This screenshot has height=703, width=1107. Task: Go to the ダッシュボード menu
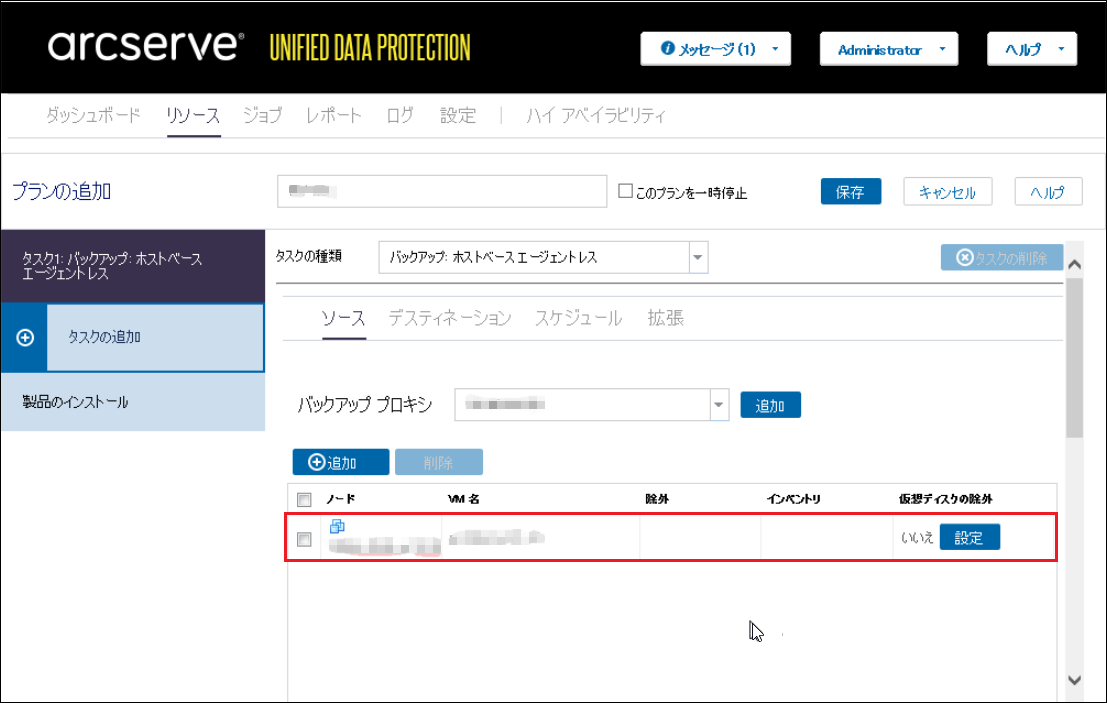(94, 115)
